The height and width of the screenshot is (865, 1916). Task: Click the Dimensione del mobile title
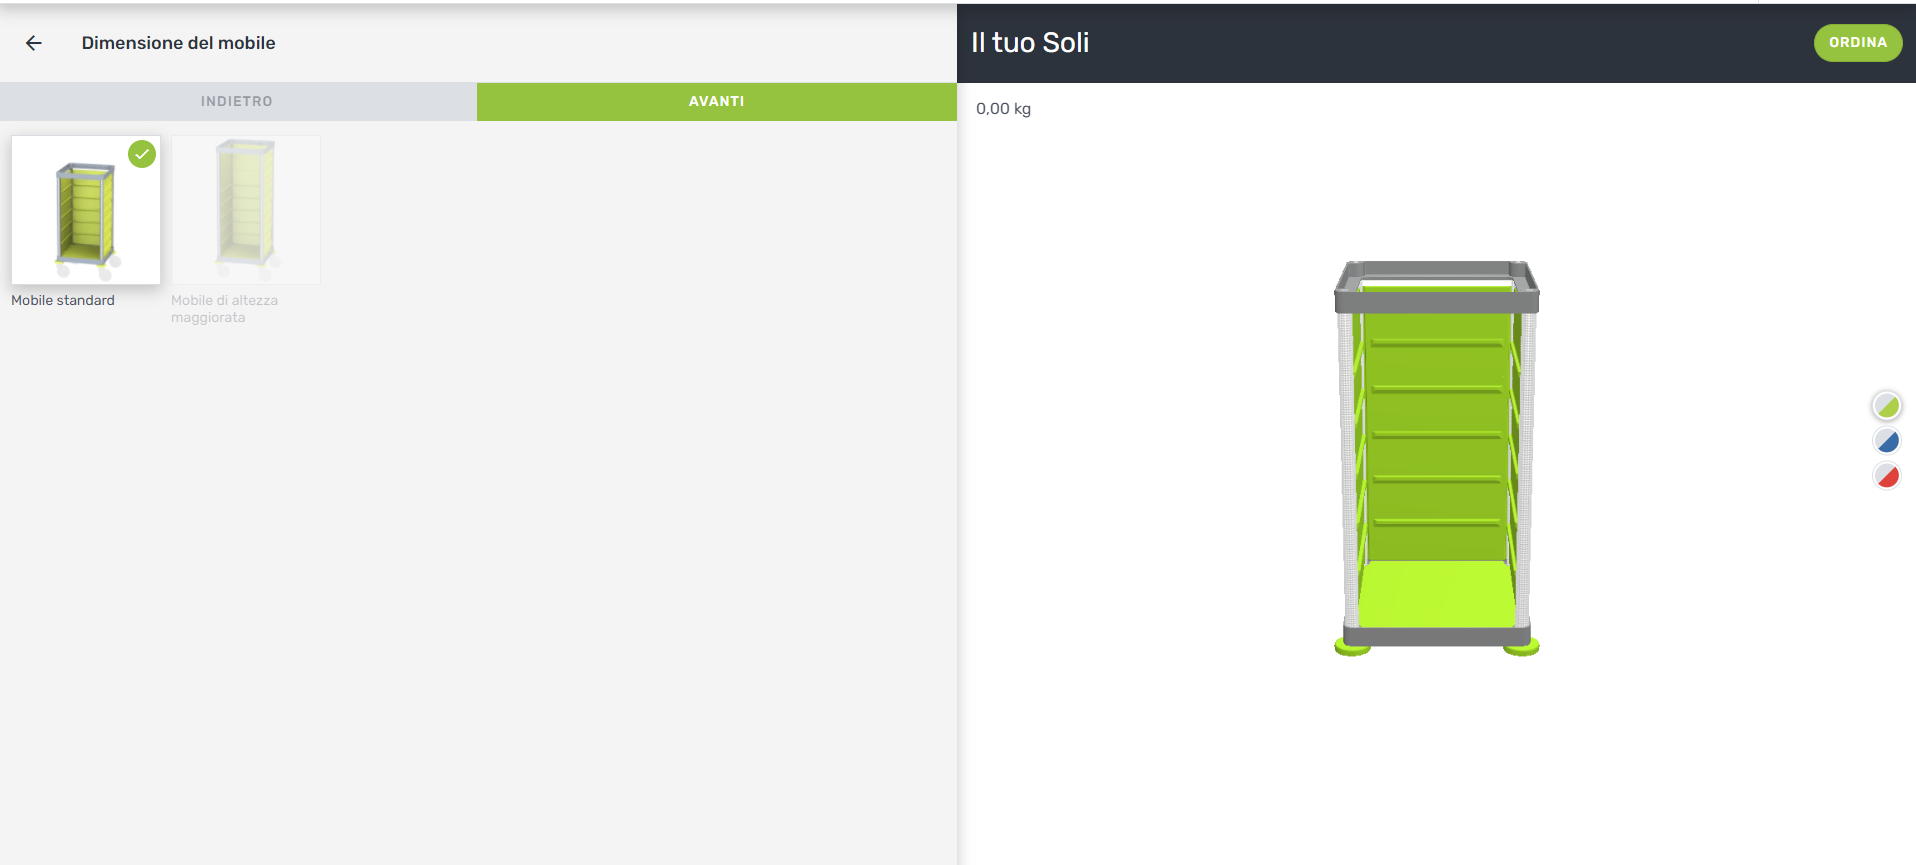pos(178,43)
